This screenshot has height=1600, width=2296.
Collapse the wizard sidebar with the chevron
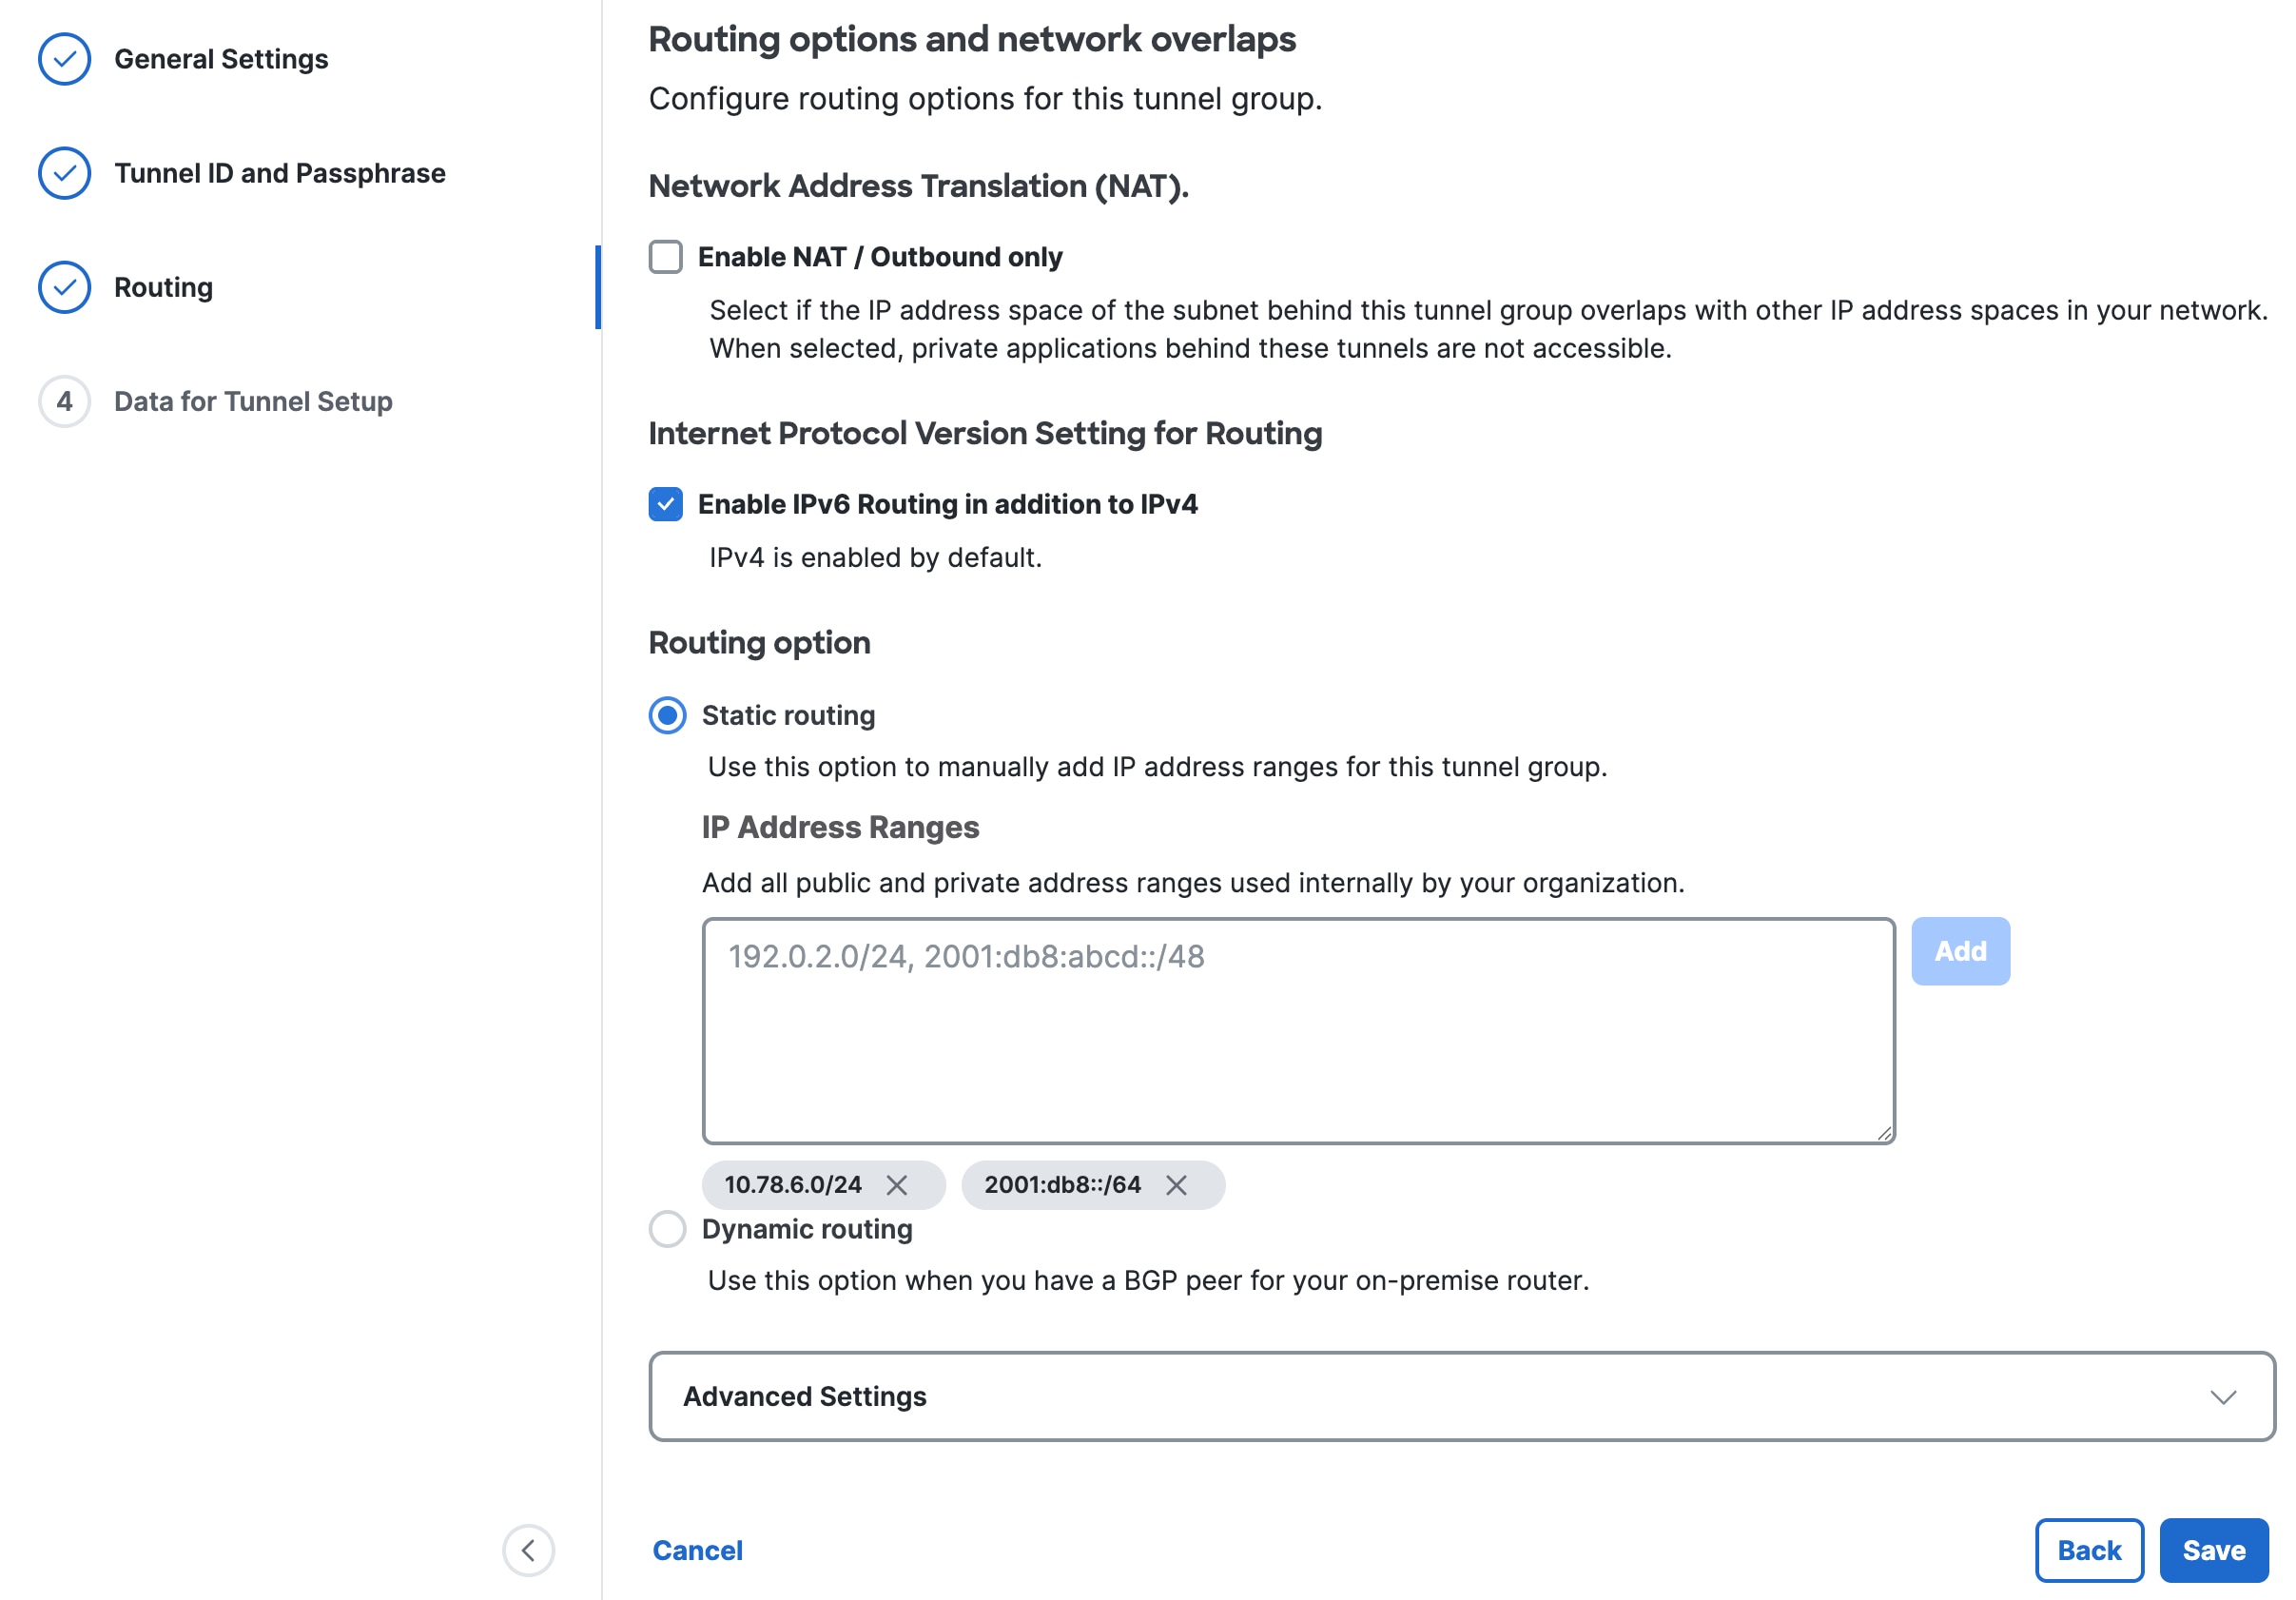528,1551
